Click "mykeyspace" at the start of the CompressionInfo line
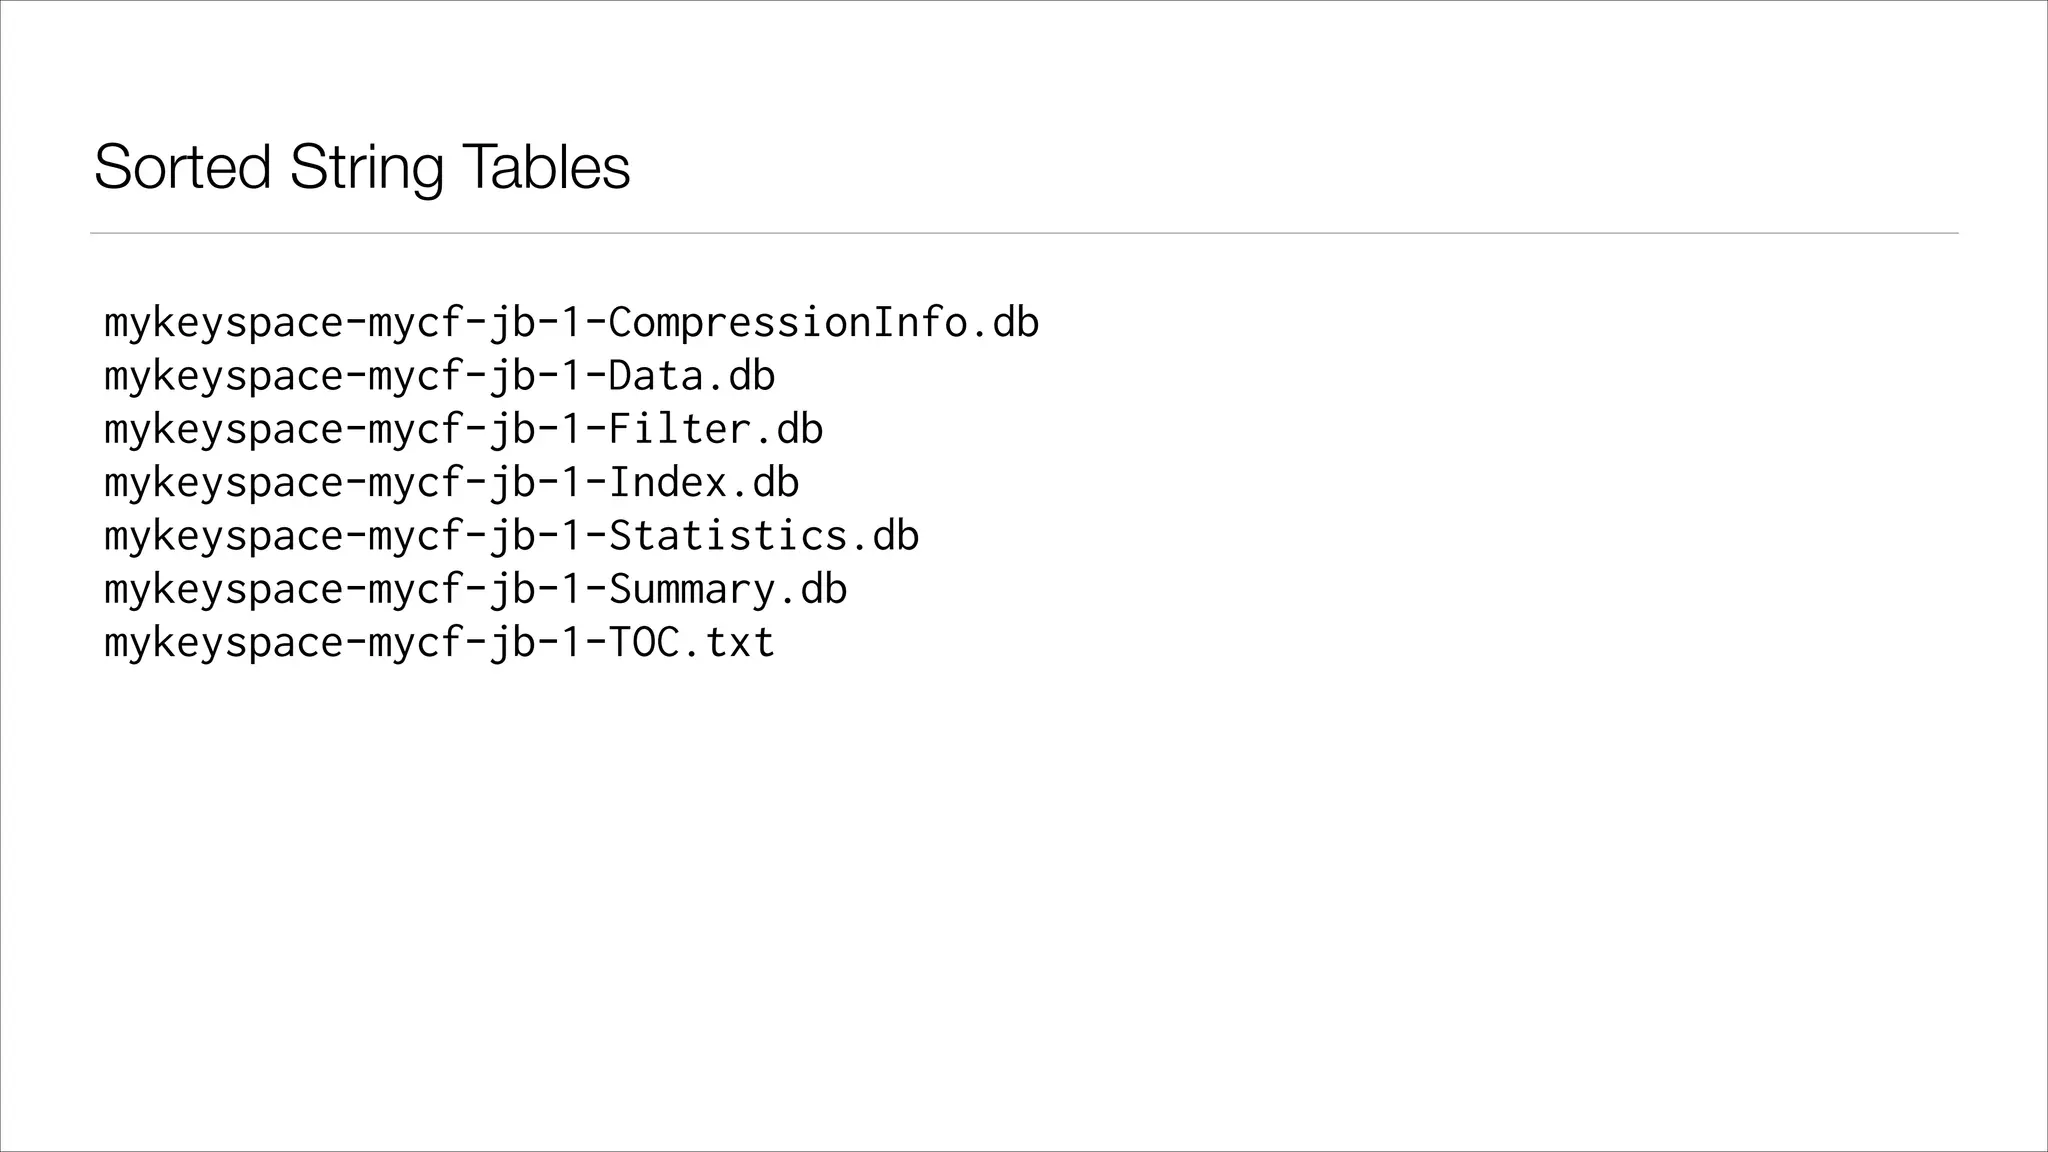Image resolution: width=2048 pixels, height=1152 pixels. 224,323
